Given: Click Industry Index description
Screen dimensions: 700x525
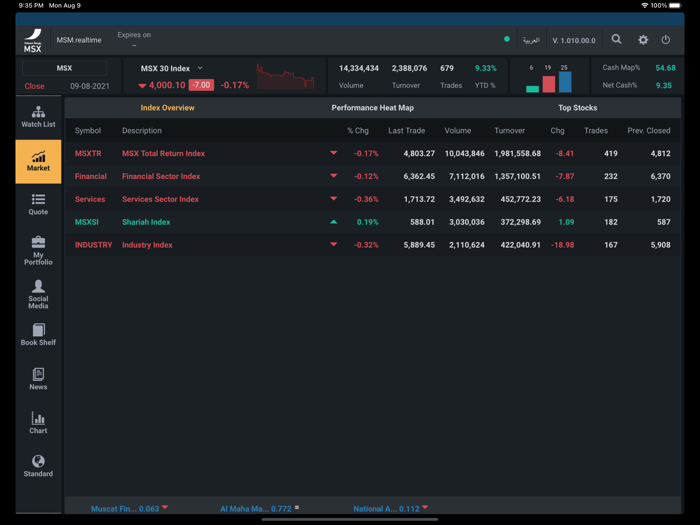Looking at the screenshot, I should pos(147,245).
